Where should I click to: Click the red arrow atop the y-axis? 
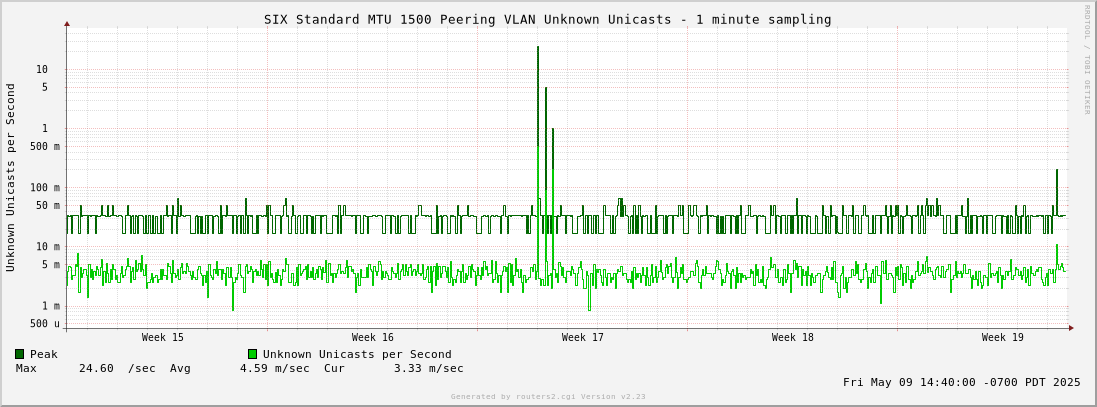[x=67, y=23]
